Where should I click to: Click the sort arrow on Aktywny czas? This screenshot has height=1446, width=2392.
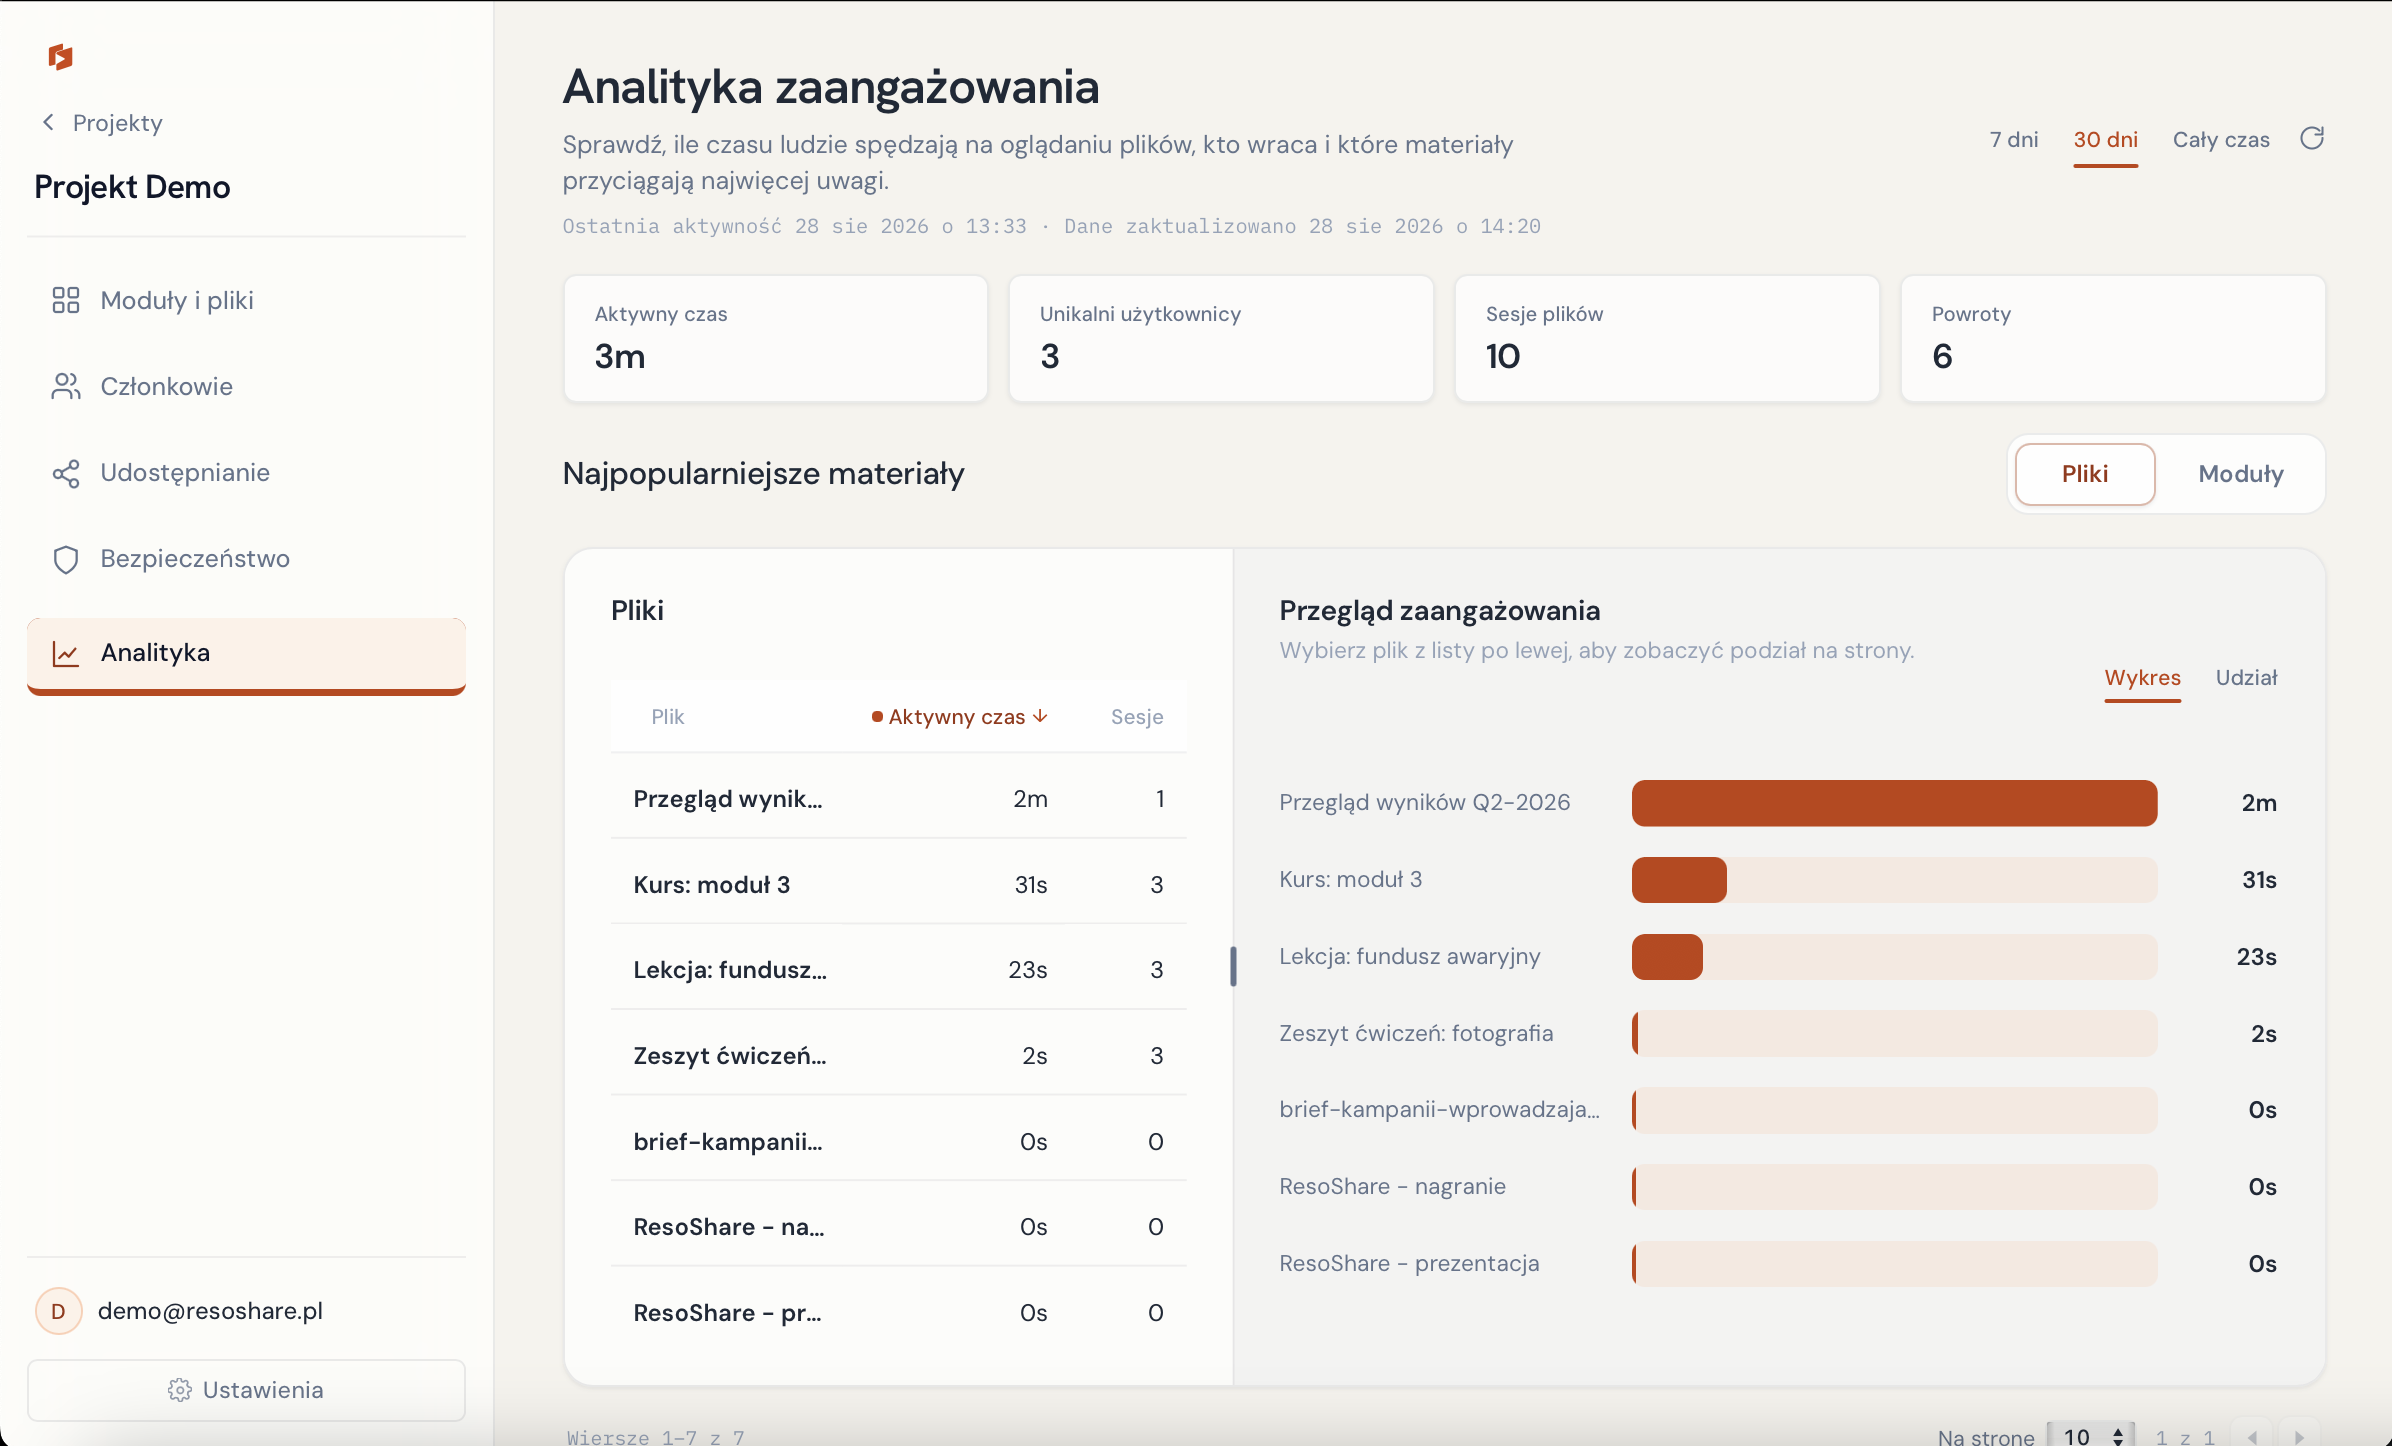point(1041,716)
